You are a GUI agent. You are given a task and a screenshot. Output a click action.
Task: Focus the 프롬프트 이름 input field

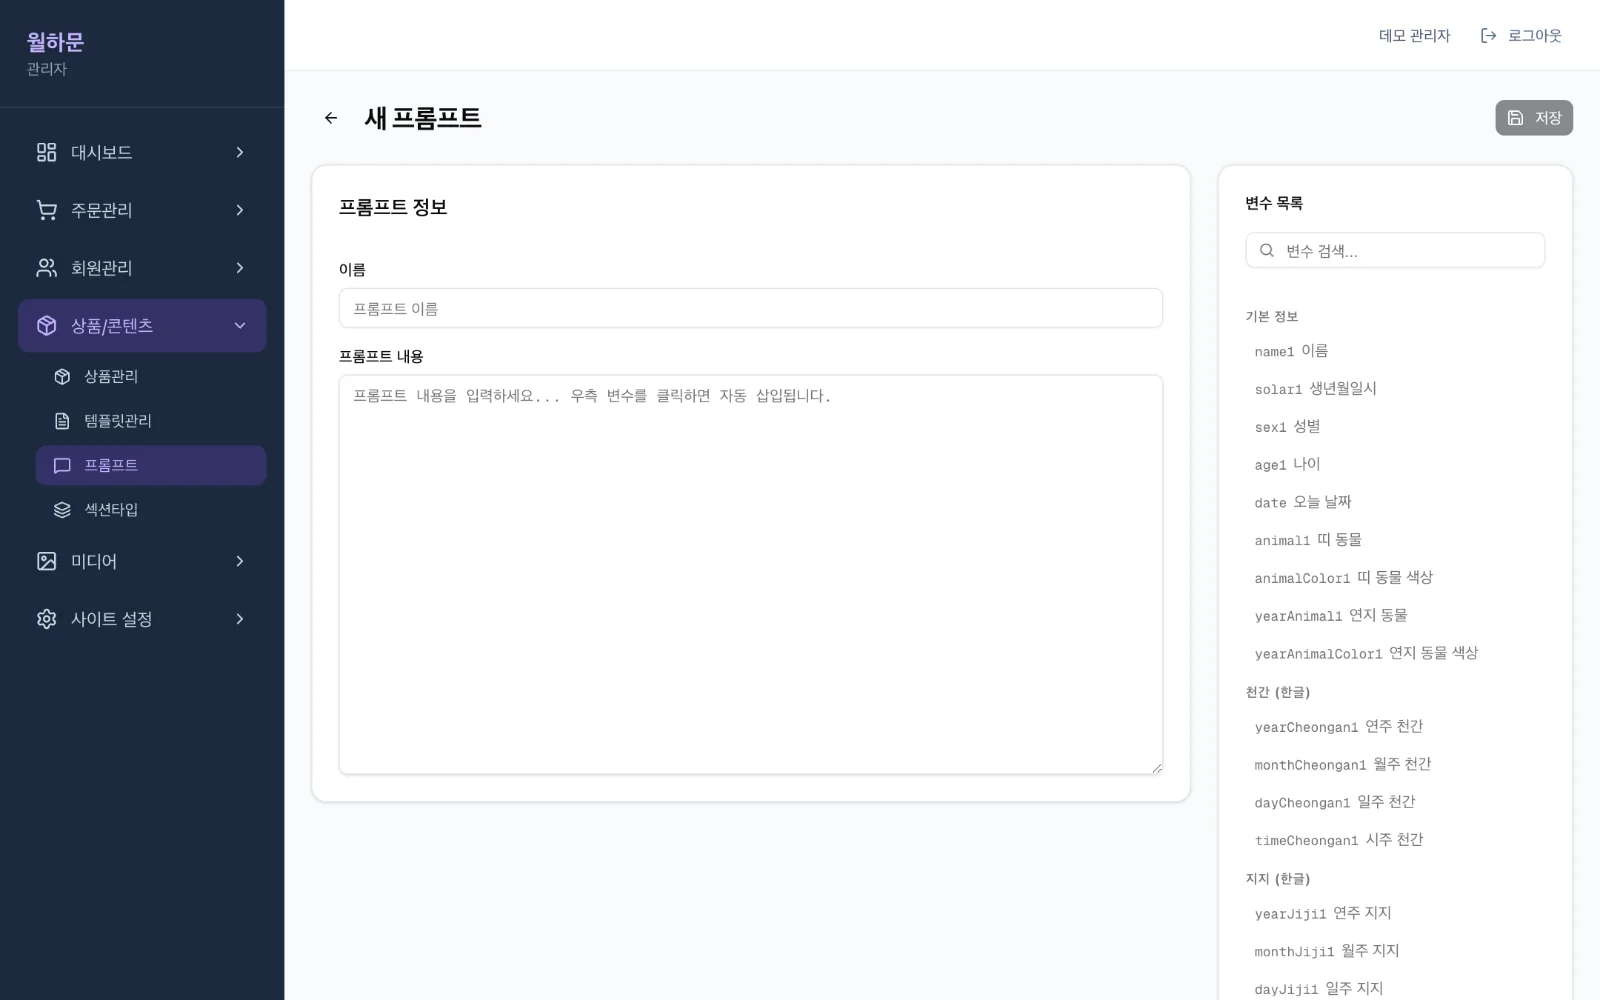pyautogui.click(x=751, y=308)
